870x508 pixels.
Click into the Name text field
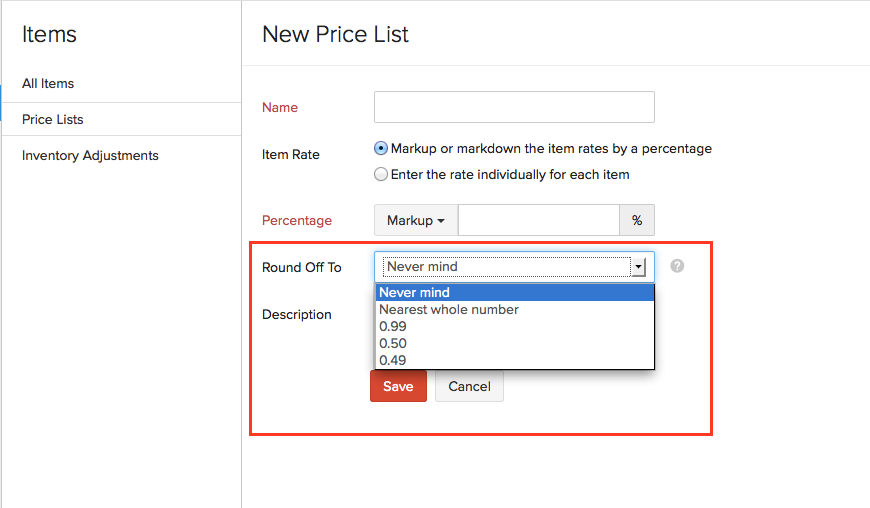tap(514, 107)
